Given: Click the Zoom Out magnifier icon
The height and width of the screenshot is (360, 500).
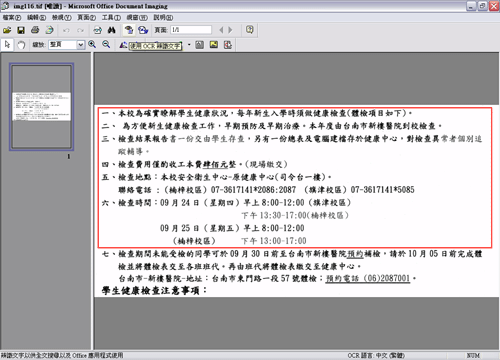Looking at the screenshot, I should (x=106, y=44).
